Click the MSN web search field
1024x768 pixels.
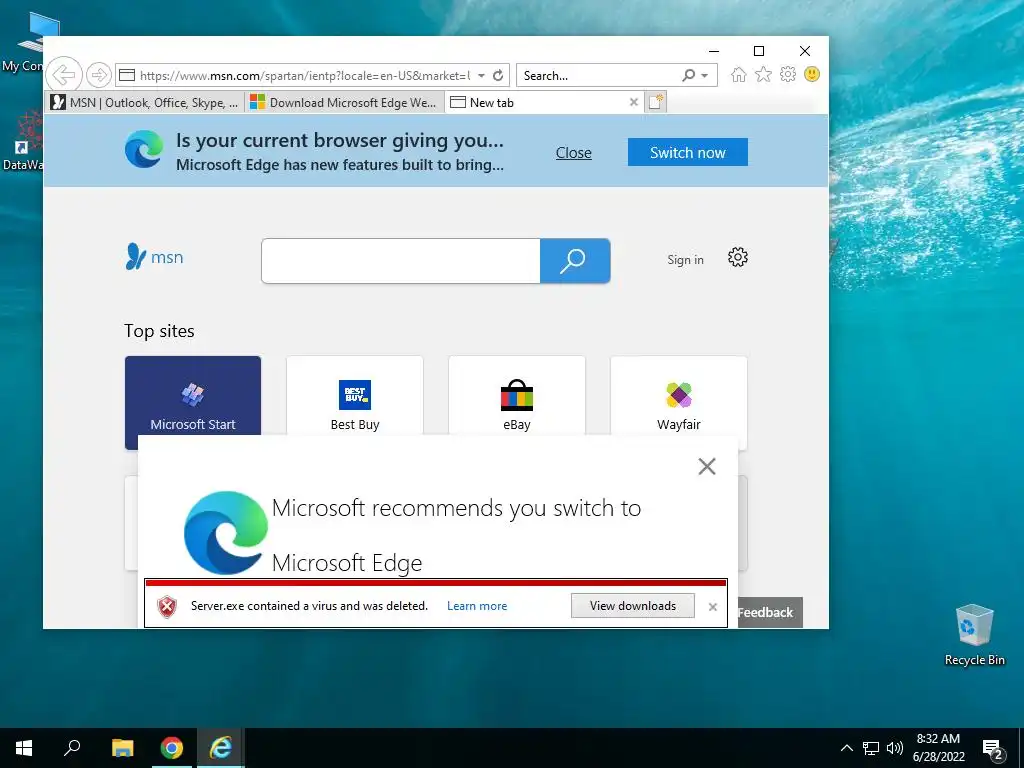[400, 261]
